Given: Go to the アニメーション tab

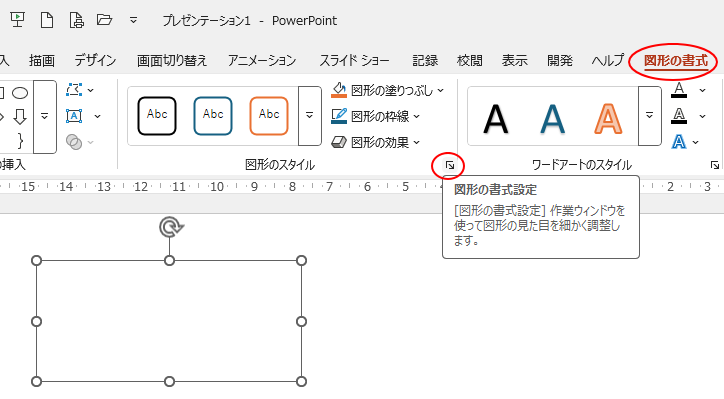Looking at the screenshot, I should point(262,60).
